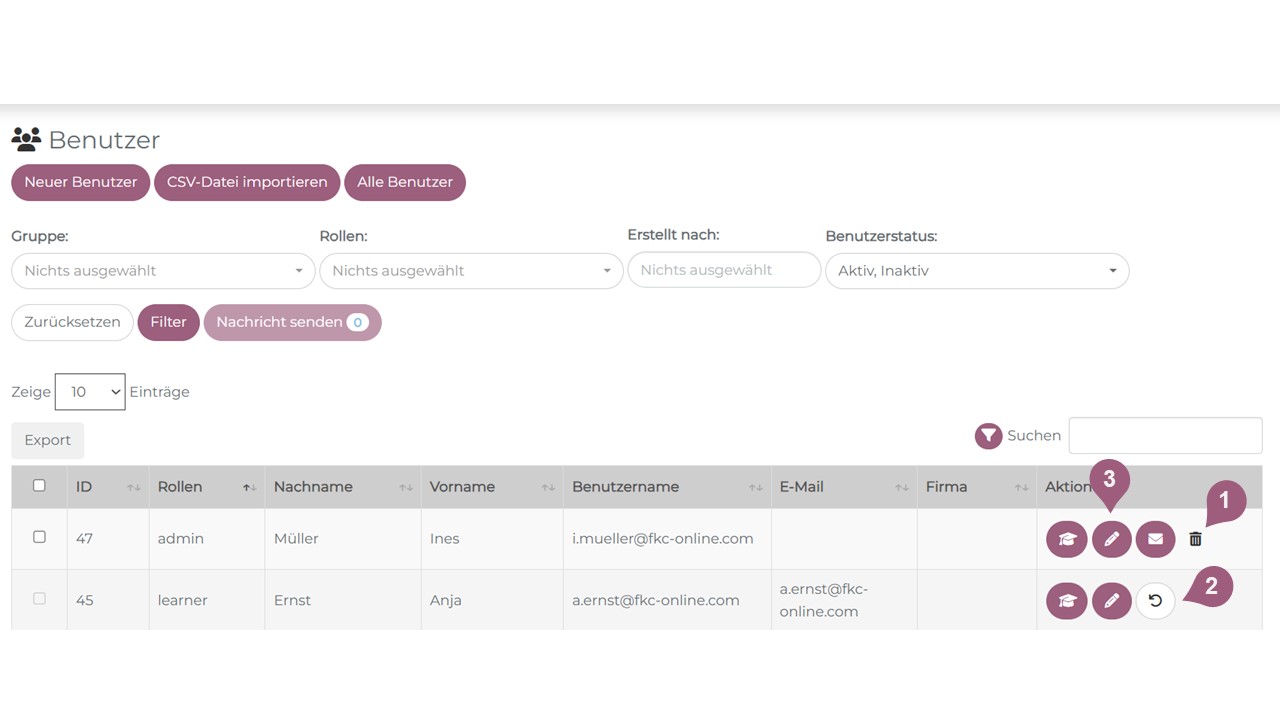Screen dimensions: 1280x720
Task: Open graduation cap icon for user Ernst
Action: (1066, 601)
